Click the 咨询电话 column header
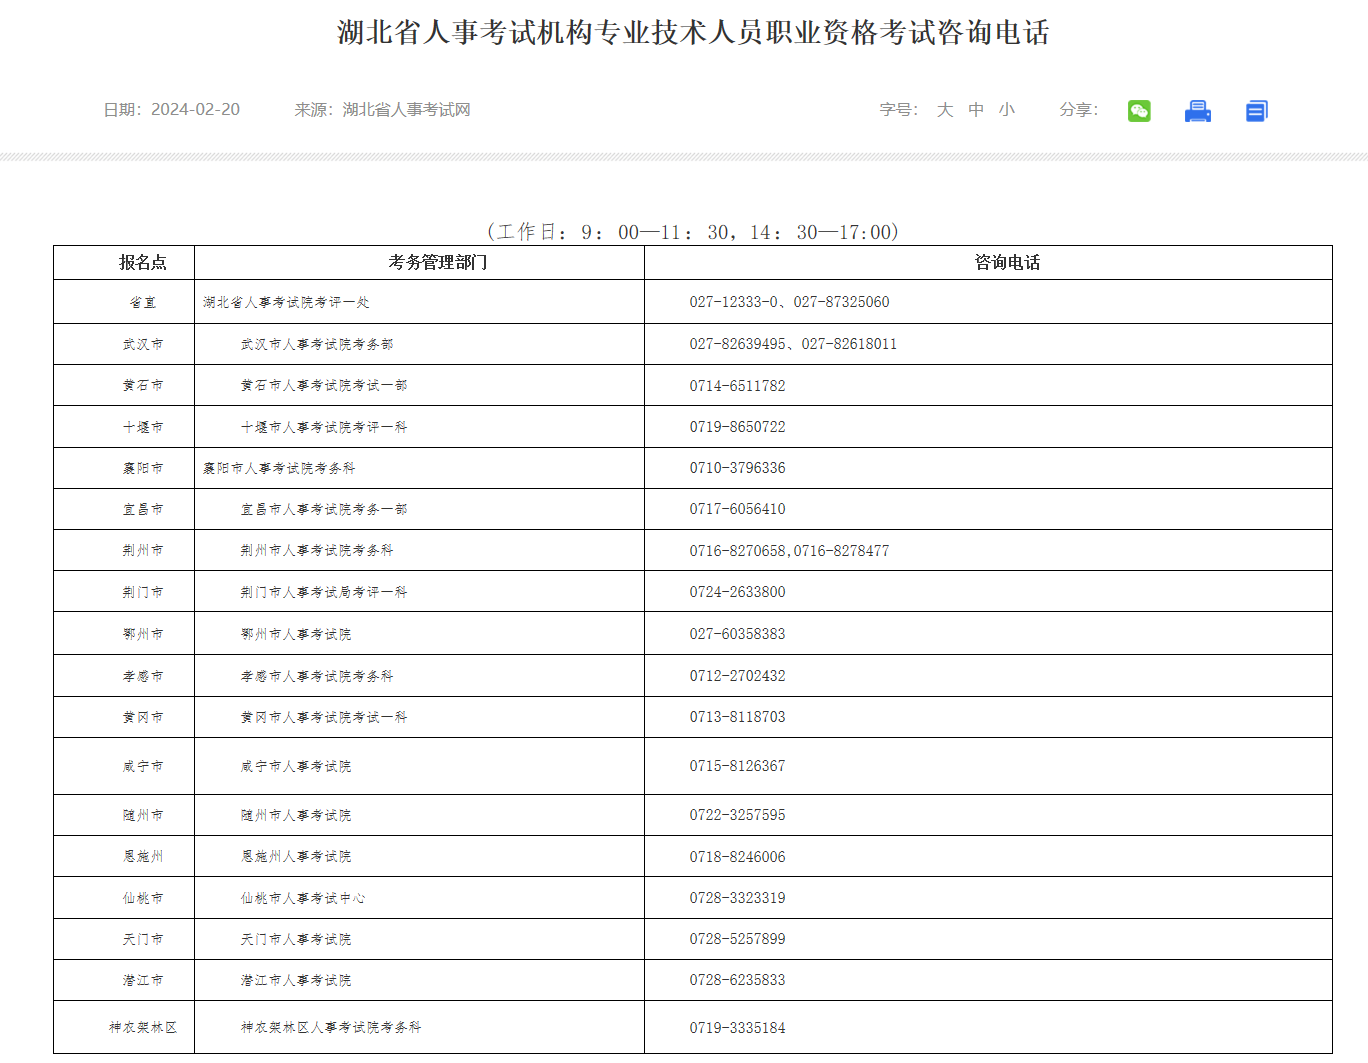The image size is (1368, 1063). point(1007,263)
